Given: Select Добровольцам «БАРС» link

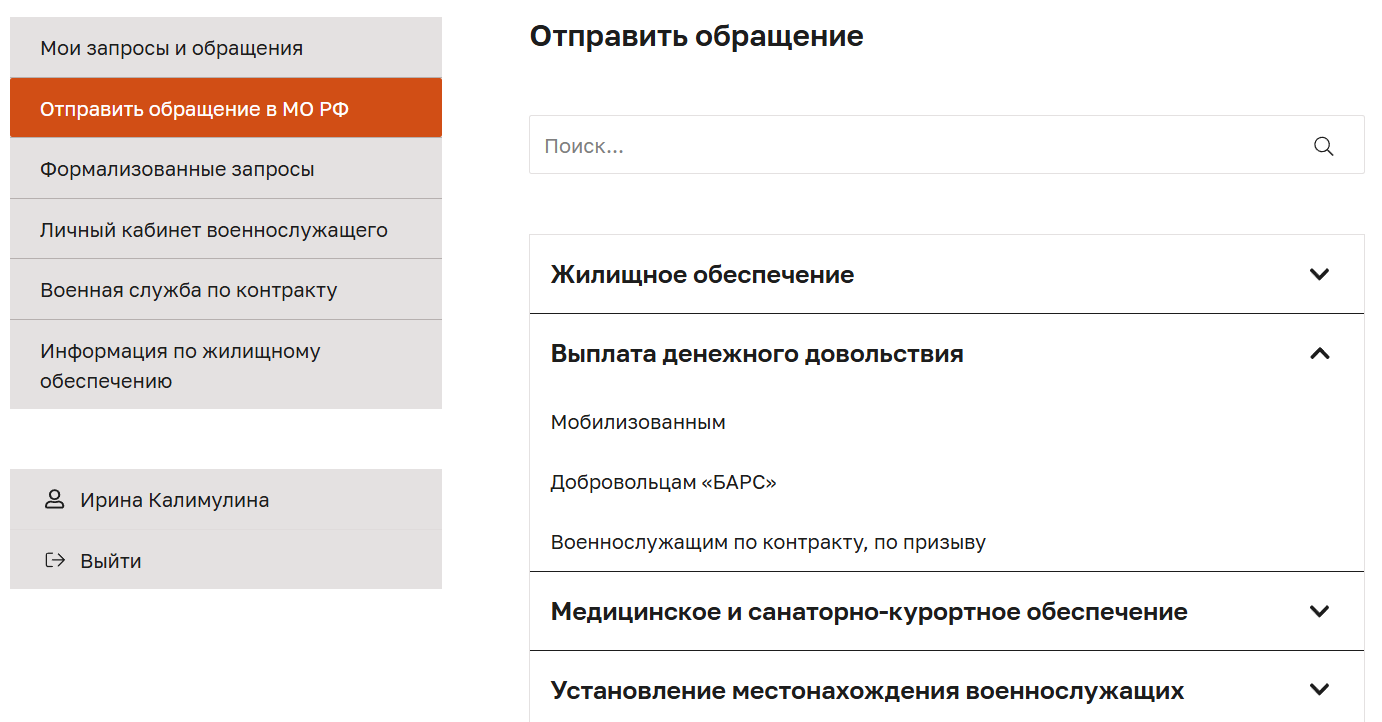Looking at the screenshot, I should 663,482.
